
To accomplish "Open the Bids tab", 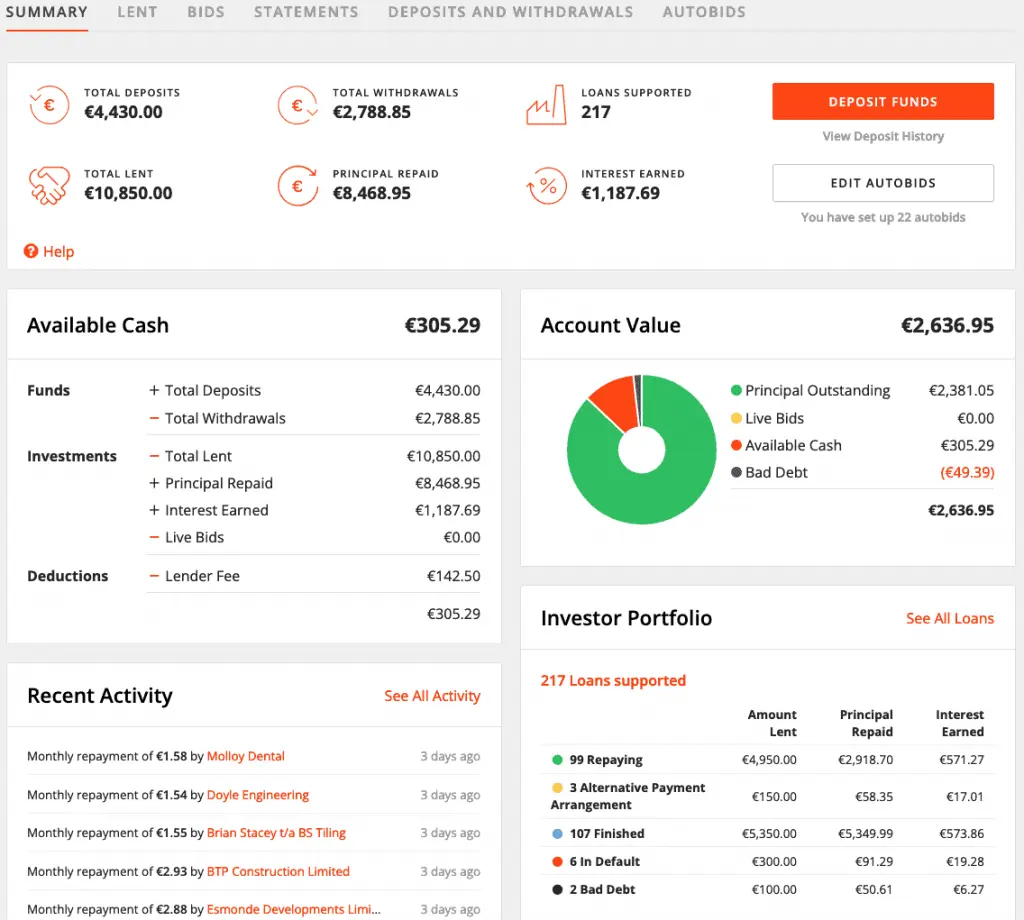I will [x=206, y=12].
